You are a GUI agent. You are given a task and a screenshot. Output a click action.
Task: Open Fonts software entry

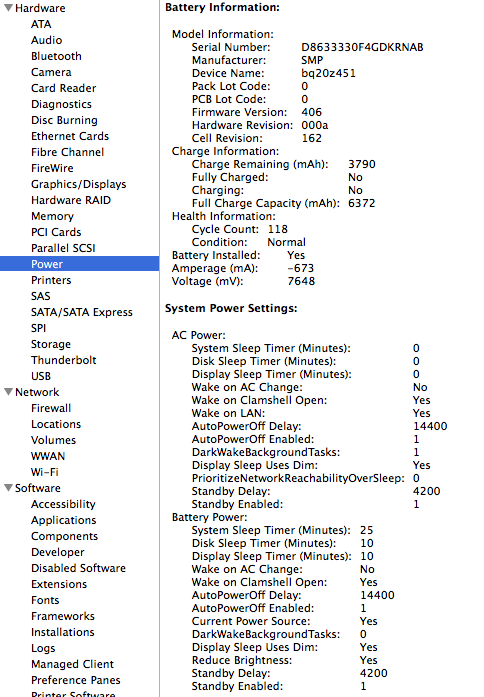[x=45, y=600]
